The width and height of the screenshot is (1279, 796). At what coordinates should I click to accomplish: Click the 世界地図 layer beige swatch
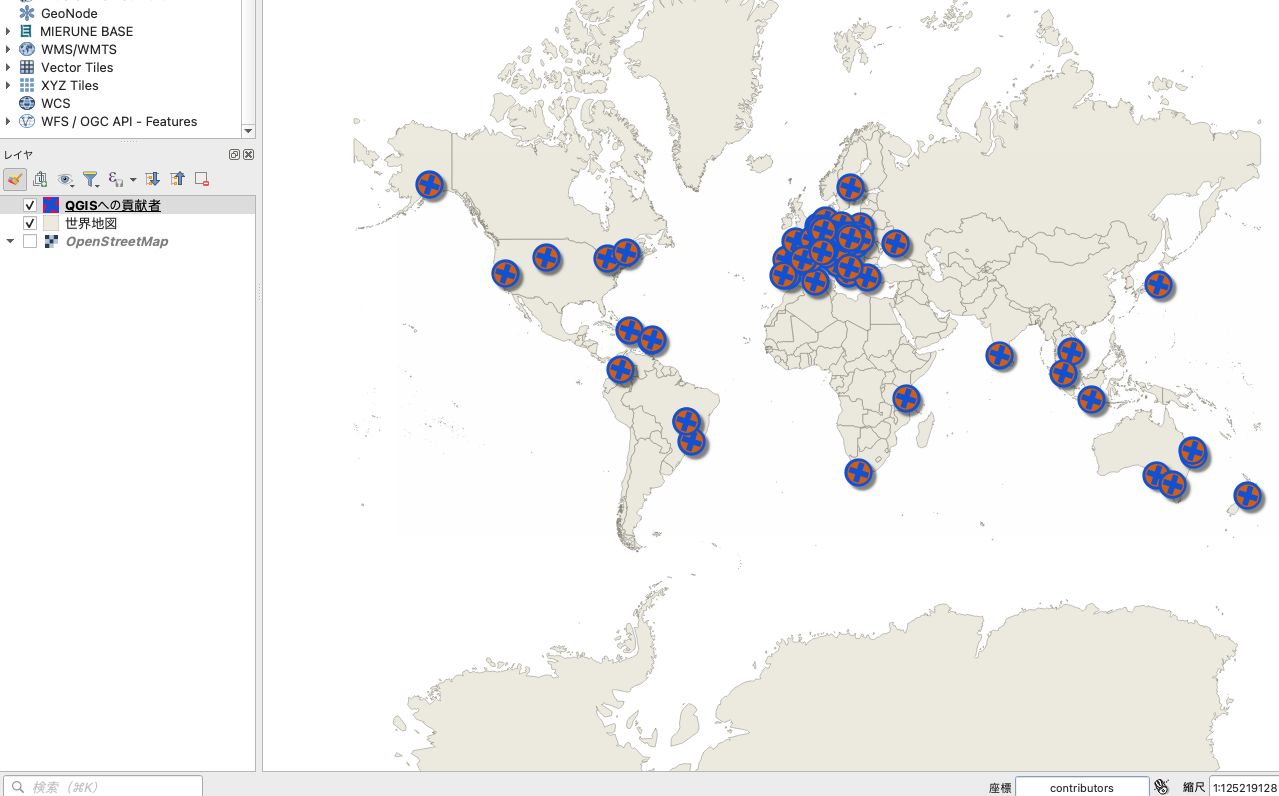(x=51, y=223)
